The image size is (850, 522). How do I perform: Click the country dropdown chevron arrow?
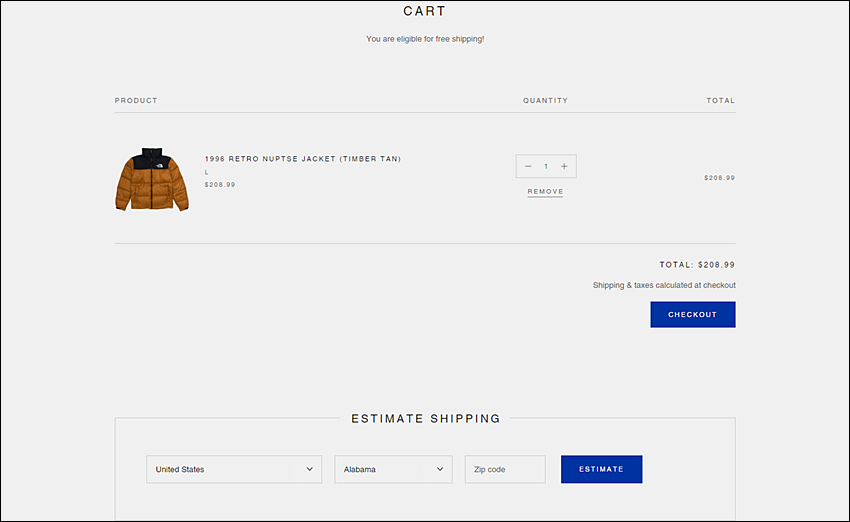(x=310, y=469)
